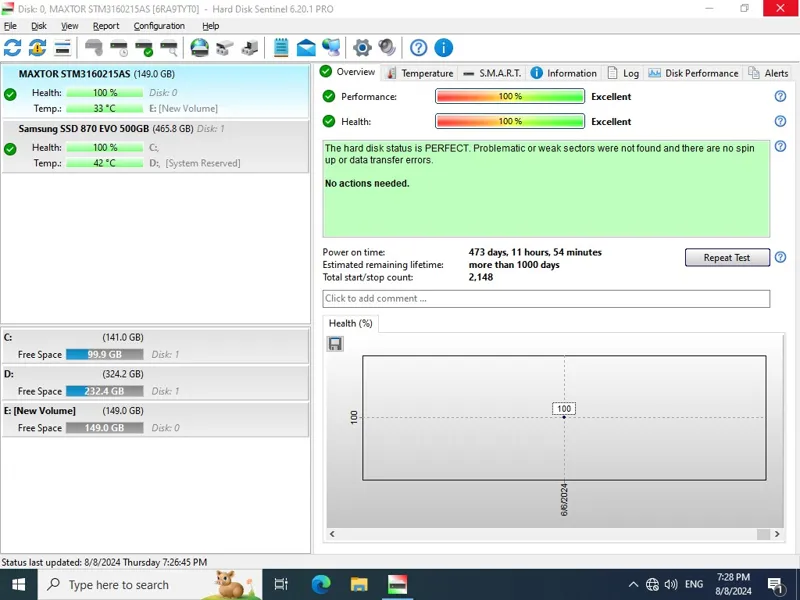800x600 pixels.
Task: Click the speaker sound toolbar icon
Action: click(387, 48)
